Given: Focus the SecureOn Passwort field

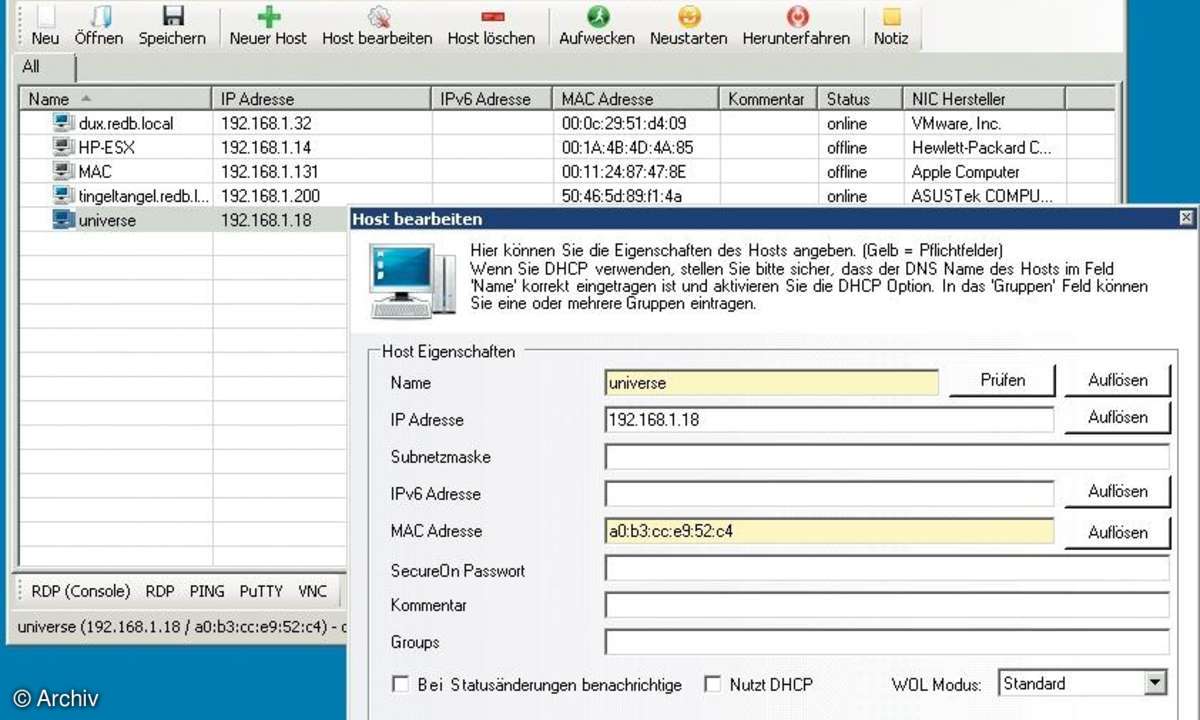Looking at the screenshot, I should point(887,568).
